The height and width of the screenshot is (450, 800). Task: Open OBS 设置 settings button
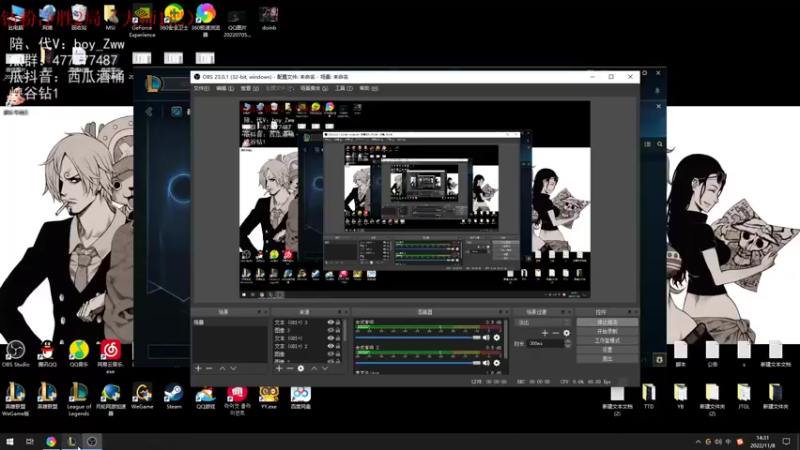607,349
